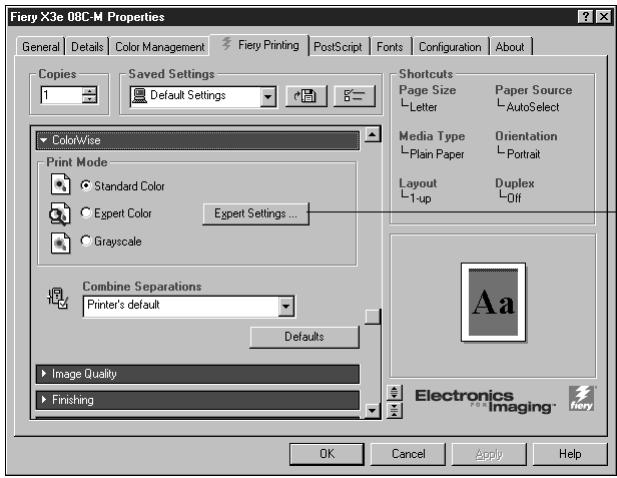Click the context help question mark button
This screenshot has width=617, height=478.
click(x=585, y=17)
